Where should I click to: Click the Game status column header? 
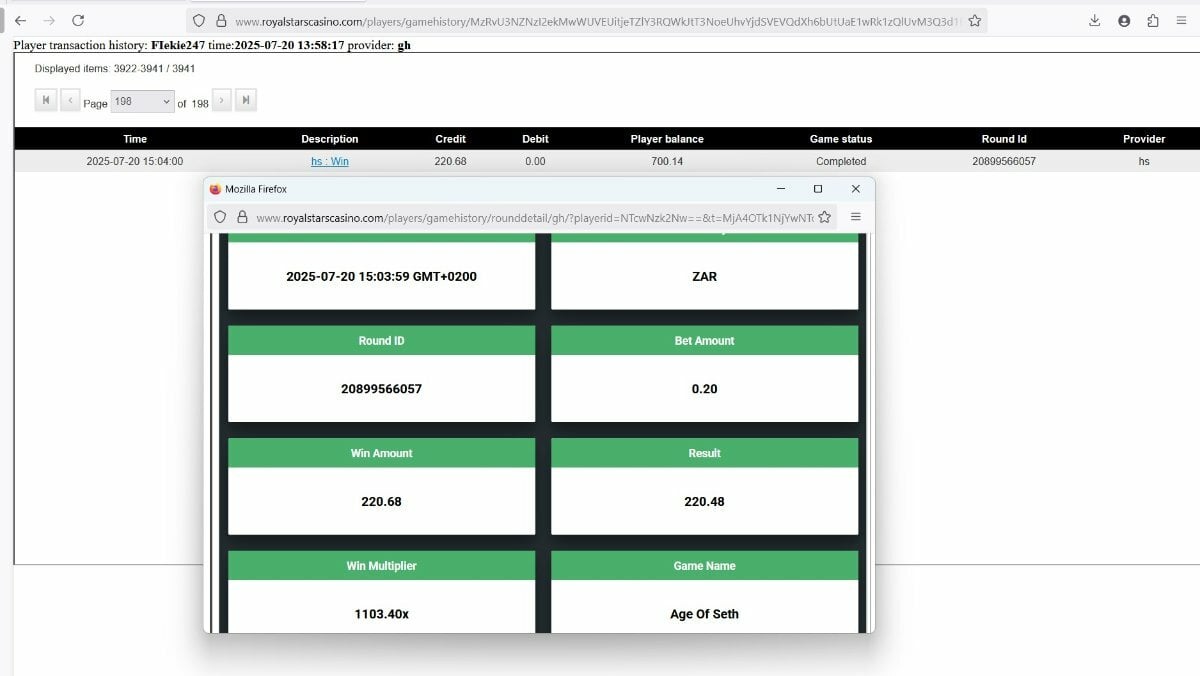(841, 139)
